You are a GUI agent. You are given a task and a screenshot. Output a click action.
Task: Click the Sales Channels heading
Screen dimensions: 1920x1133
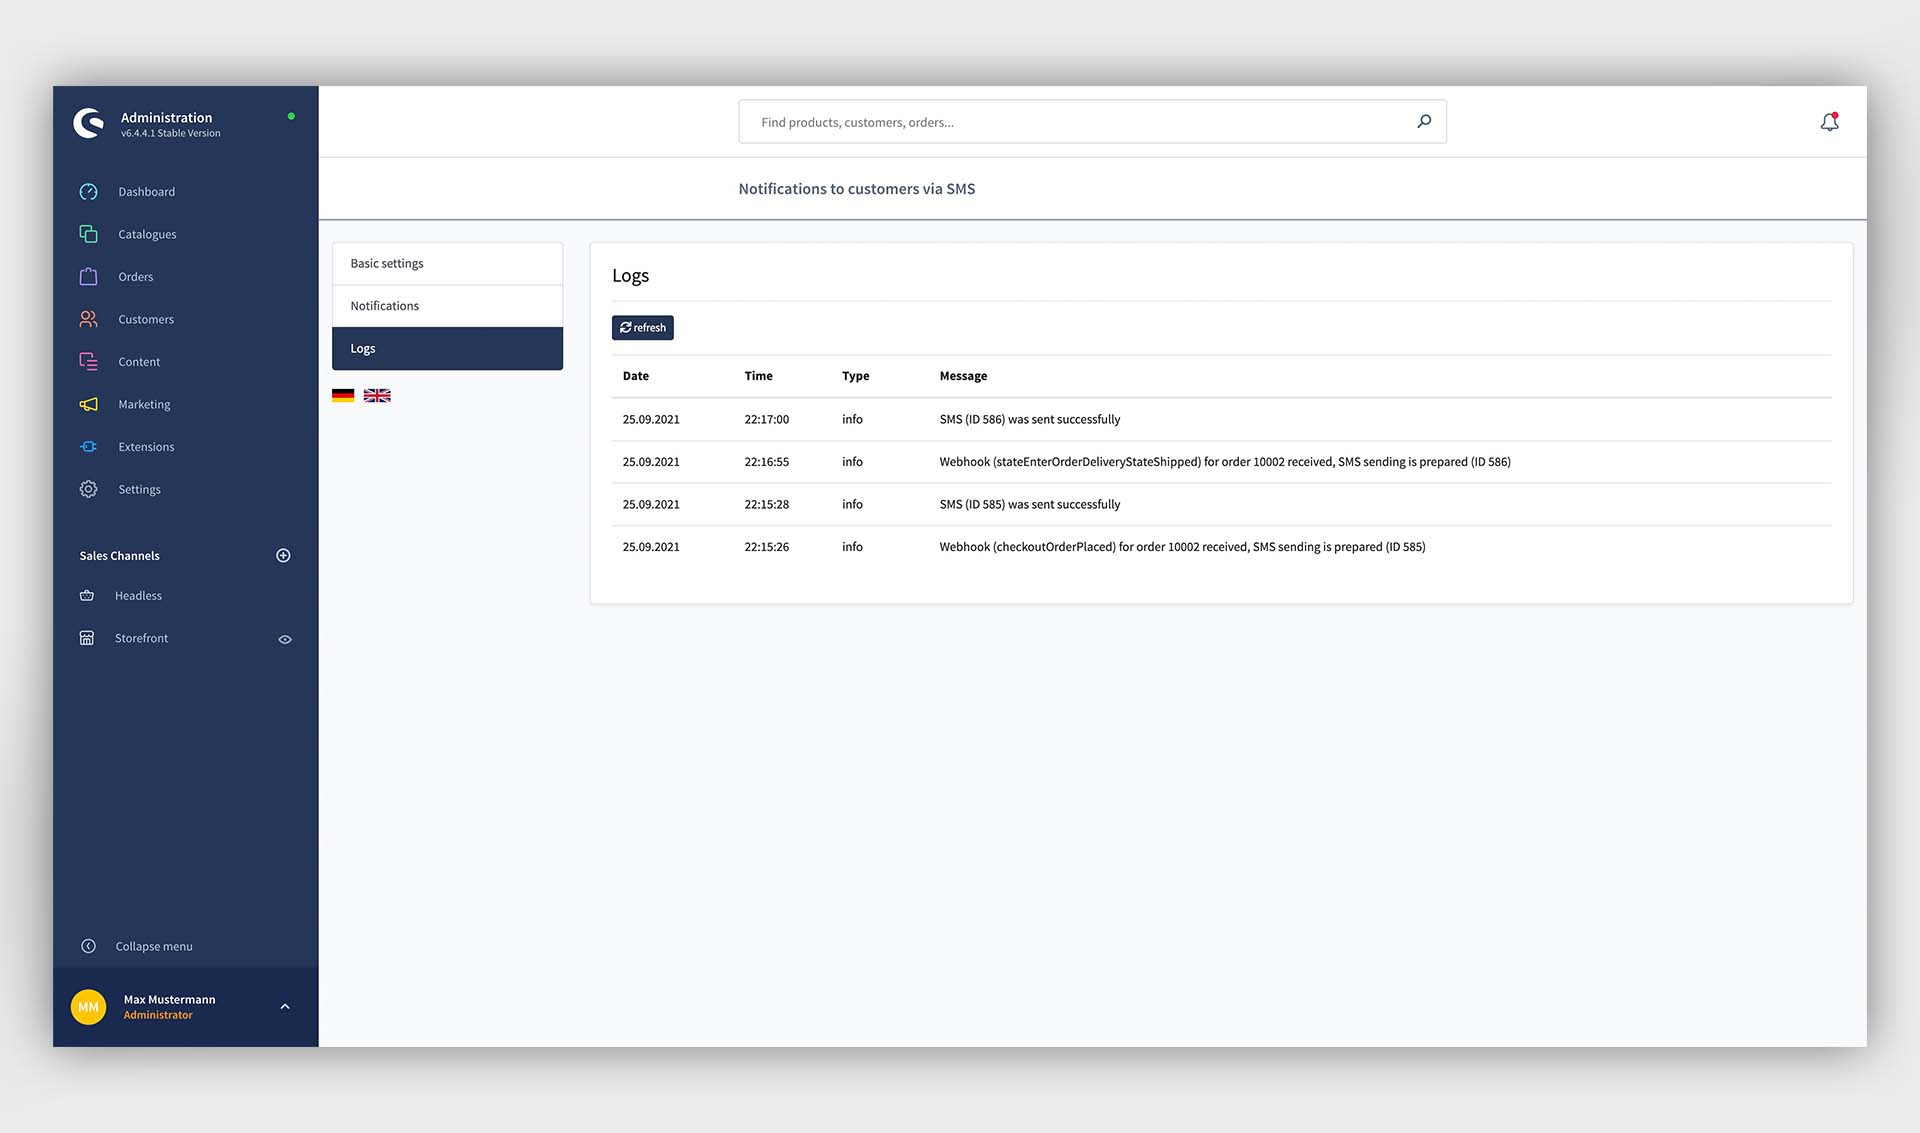(x=119, y=556)
